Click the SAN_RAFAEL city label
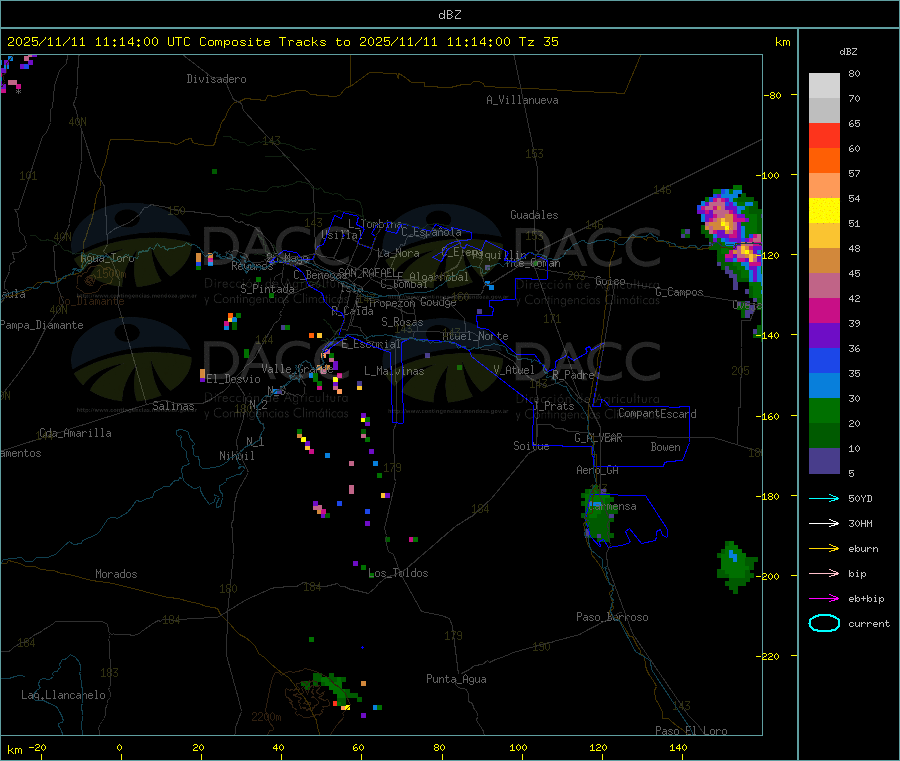The height and width of the screenshot is (761, 900). pyautogui.click(x=367, y=272)
